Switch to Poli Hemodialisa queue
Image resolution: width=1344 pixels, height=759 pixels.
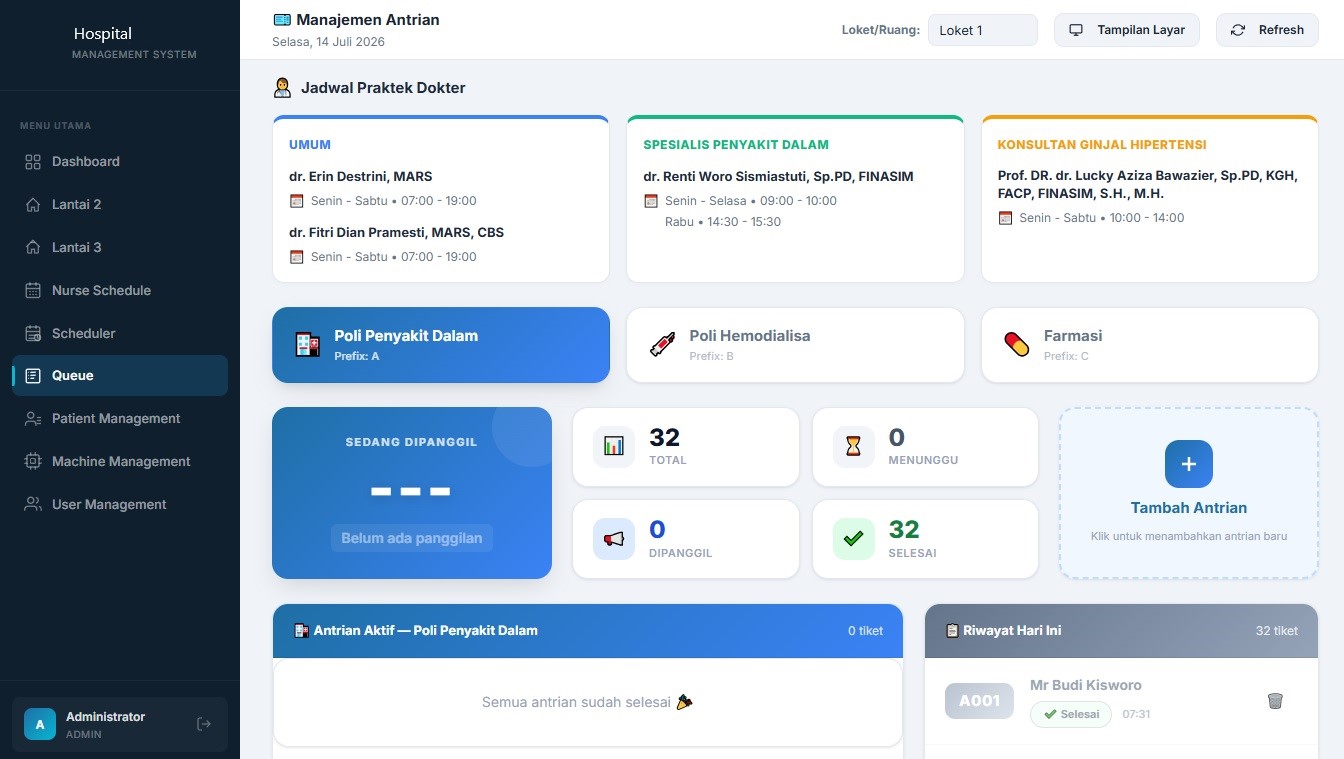tap(795, 345)
